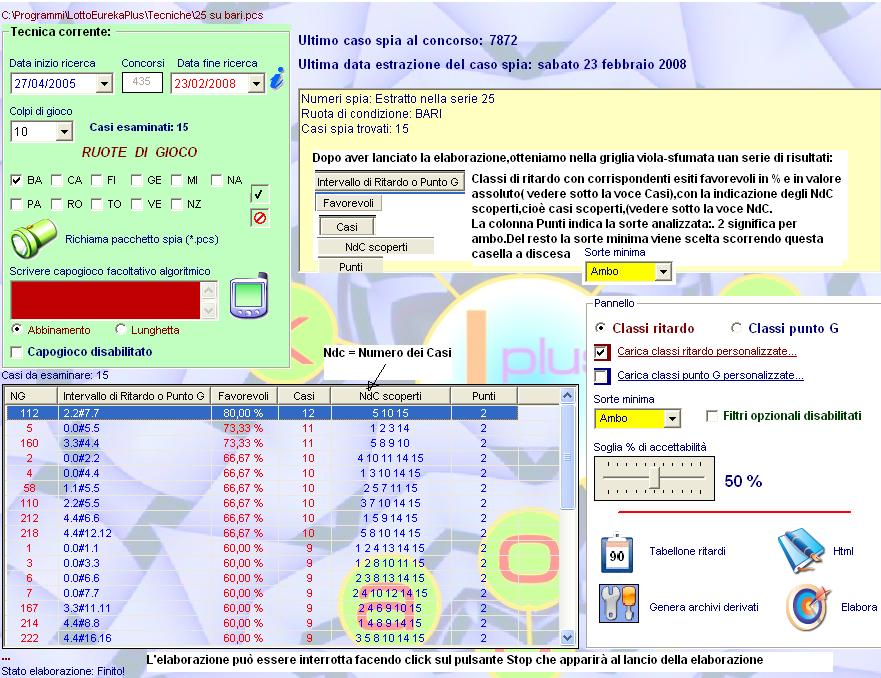Open Carica classi punto G personalizzate link
The width and height of the screenshot is (881, 678).
[710, 375]
